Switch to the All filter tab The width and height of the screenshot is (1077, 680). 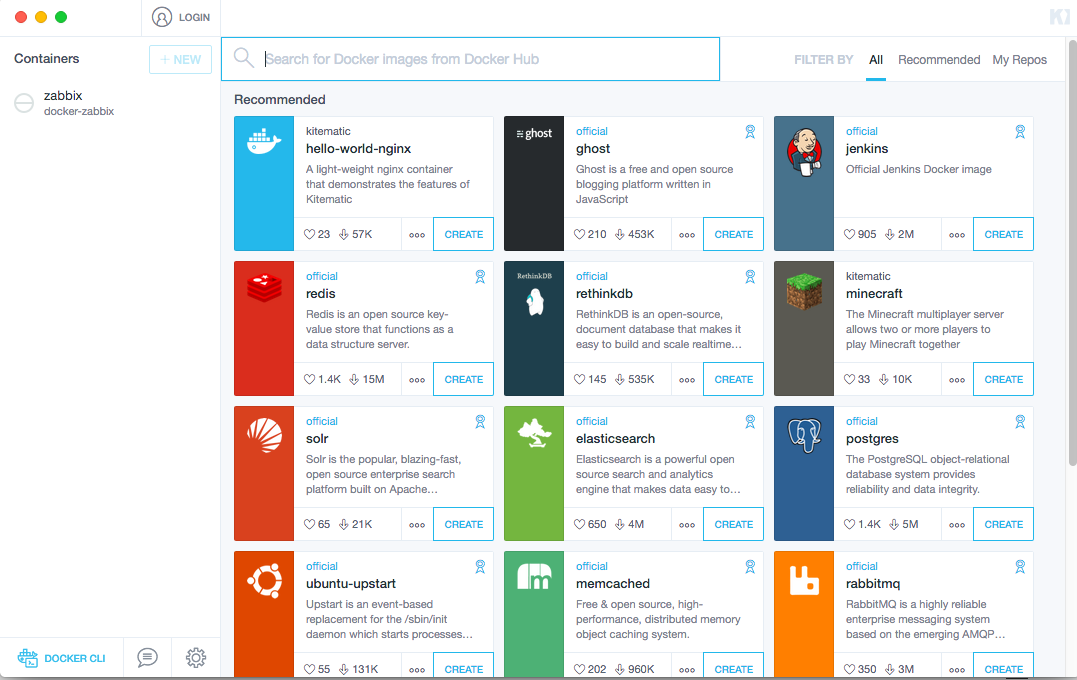point(876,60)
